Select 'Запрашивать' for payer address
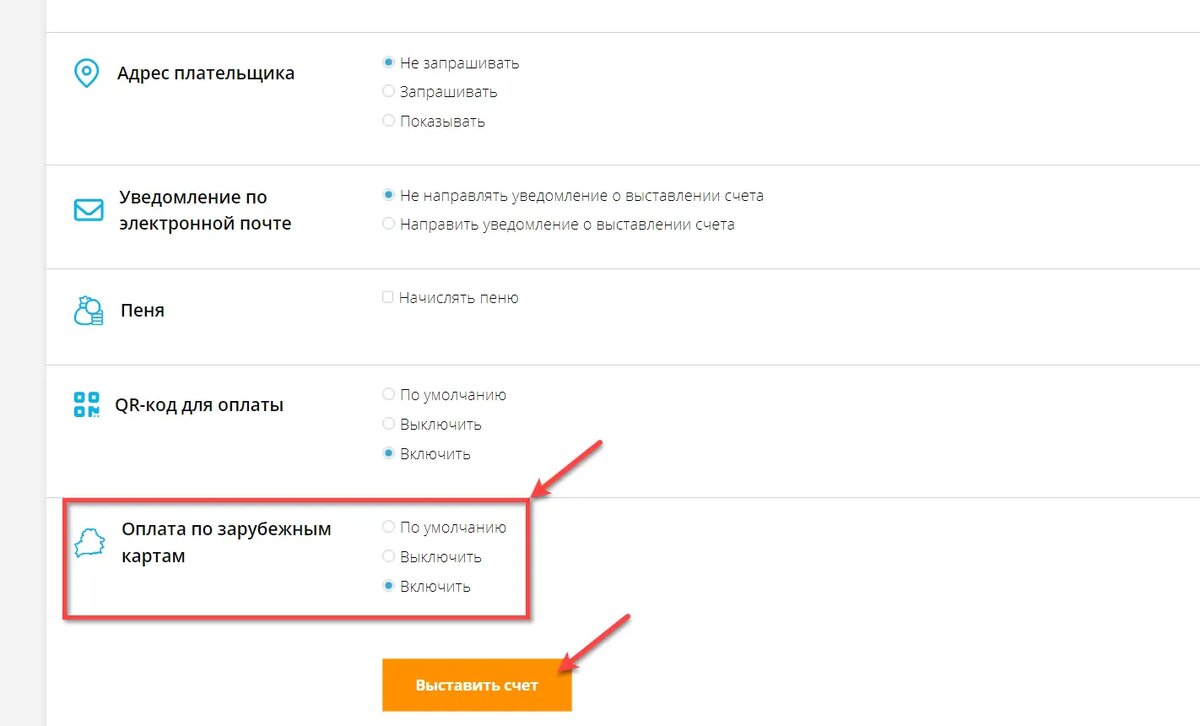This screenshot has height=726, width=1200. [389, 92]
